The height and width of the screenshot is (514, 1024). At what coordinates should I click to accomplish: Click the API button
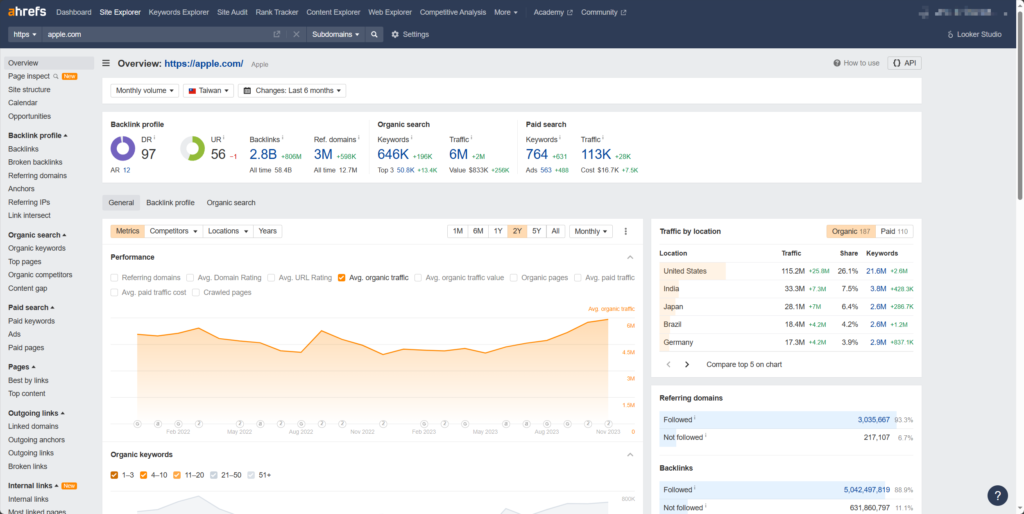(x=904, y=63)
